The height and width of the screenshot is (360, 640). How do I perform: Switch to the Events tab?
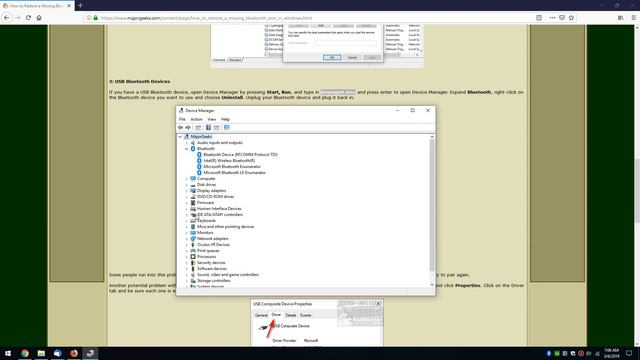[x=306, y=316]
